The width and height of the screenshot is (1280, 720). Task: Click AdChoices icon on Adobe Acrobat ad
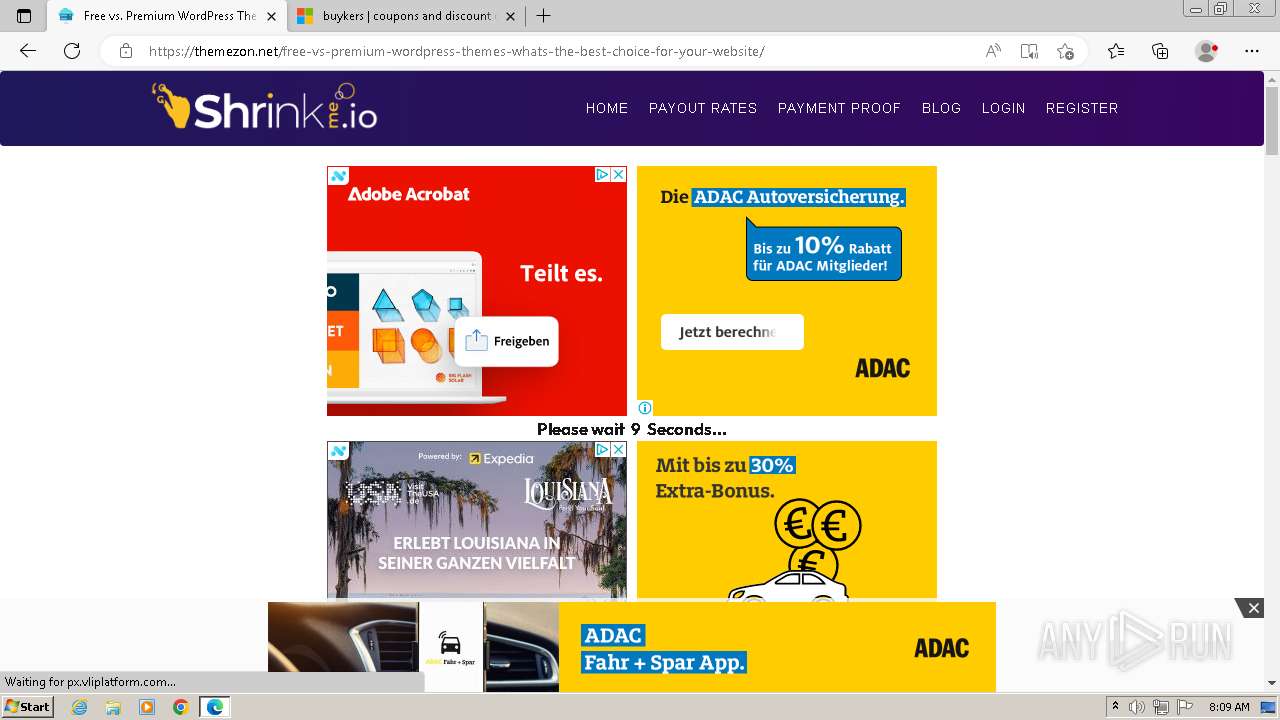pos(602,175)
